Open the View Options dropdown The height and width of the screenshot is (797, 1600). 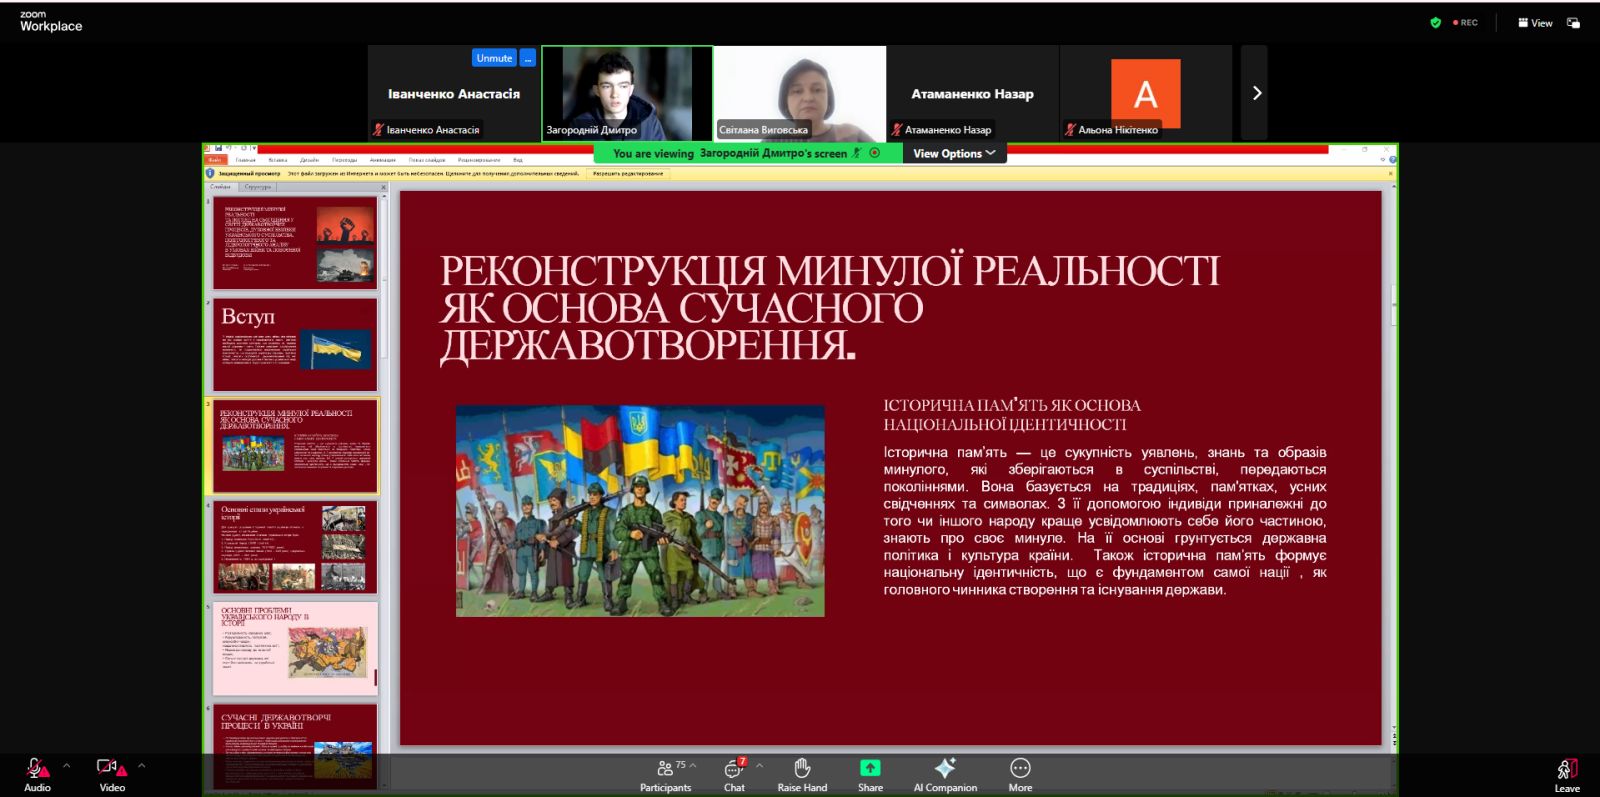pos(954,153)
